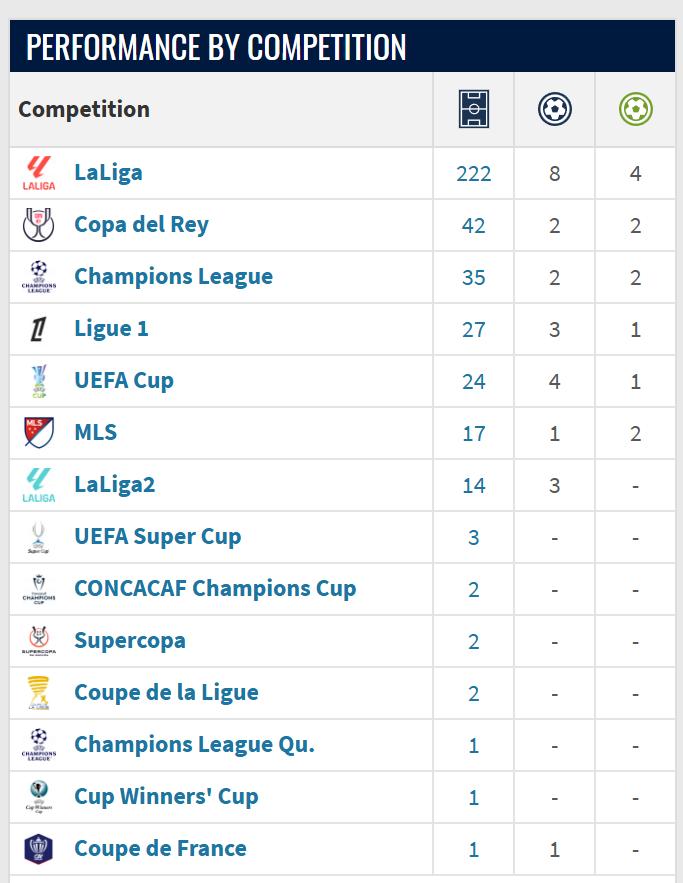Click the Supercopa logo icon
Viewport: 683px width, 883px height.
[x=39, y=641]
